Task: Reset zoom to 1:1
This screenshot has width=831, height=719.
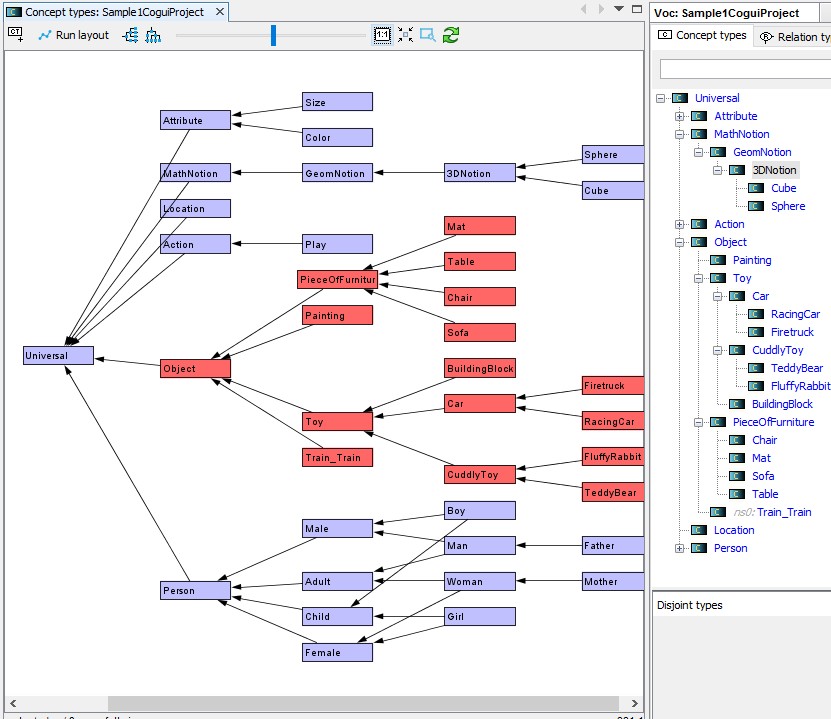Action: click(x=382, y=35)
